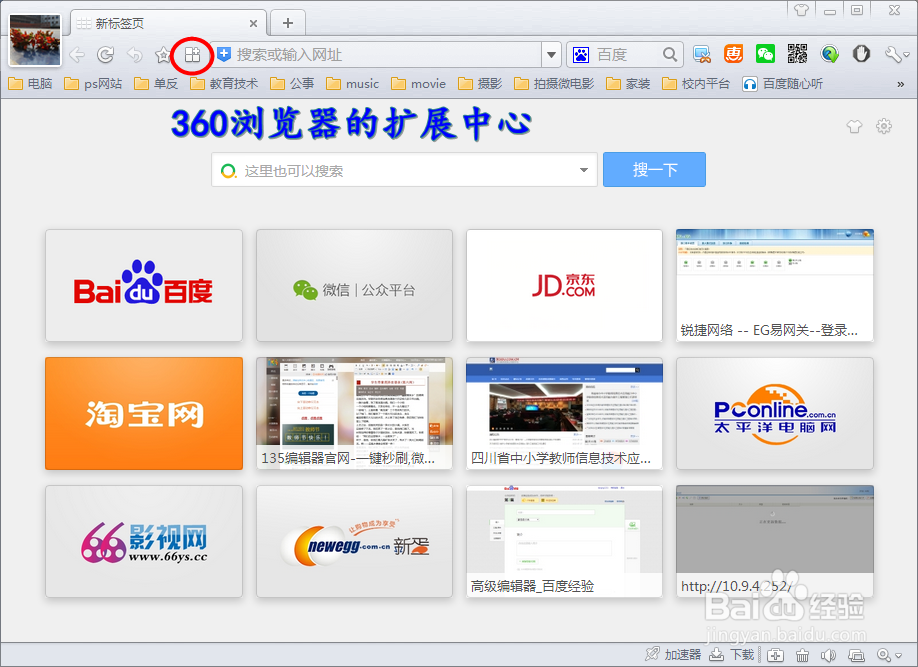Toggle the speaker mute icon in status bar
Image resolution: width=918 pixels, height=667 pixels.
(x=828, y=655)
